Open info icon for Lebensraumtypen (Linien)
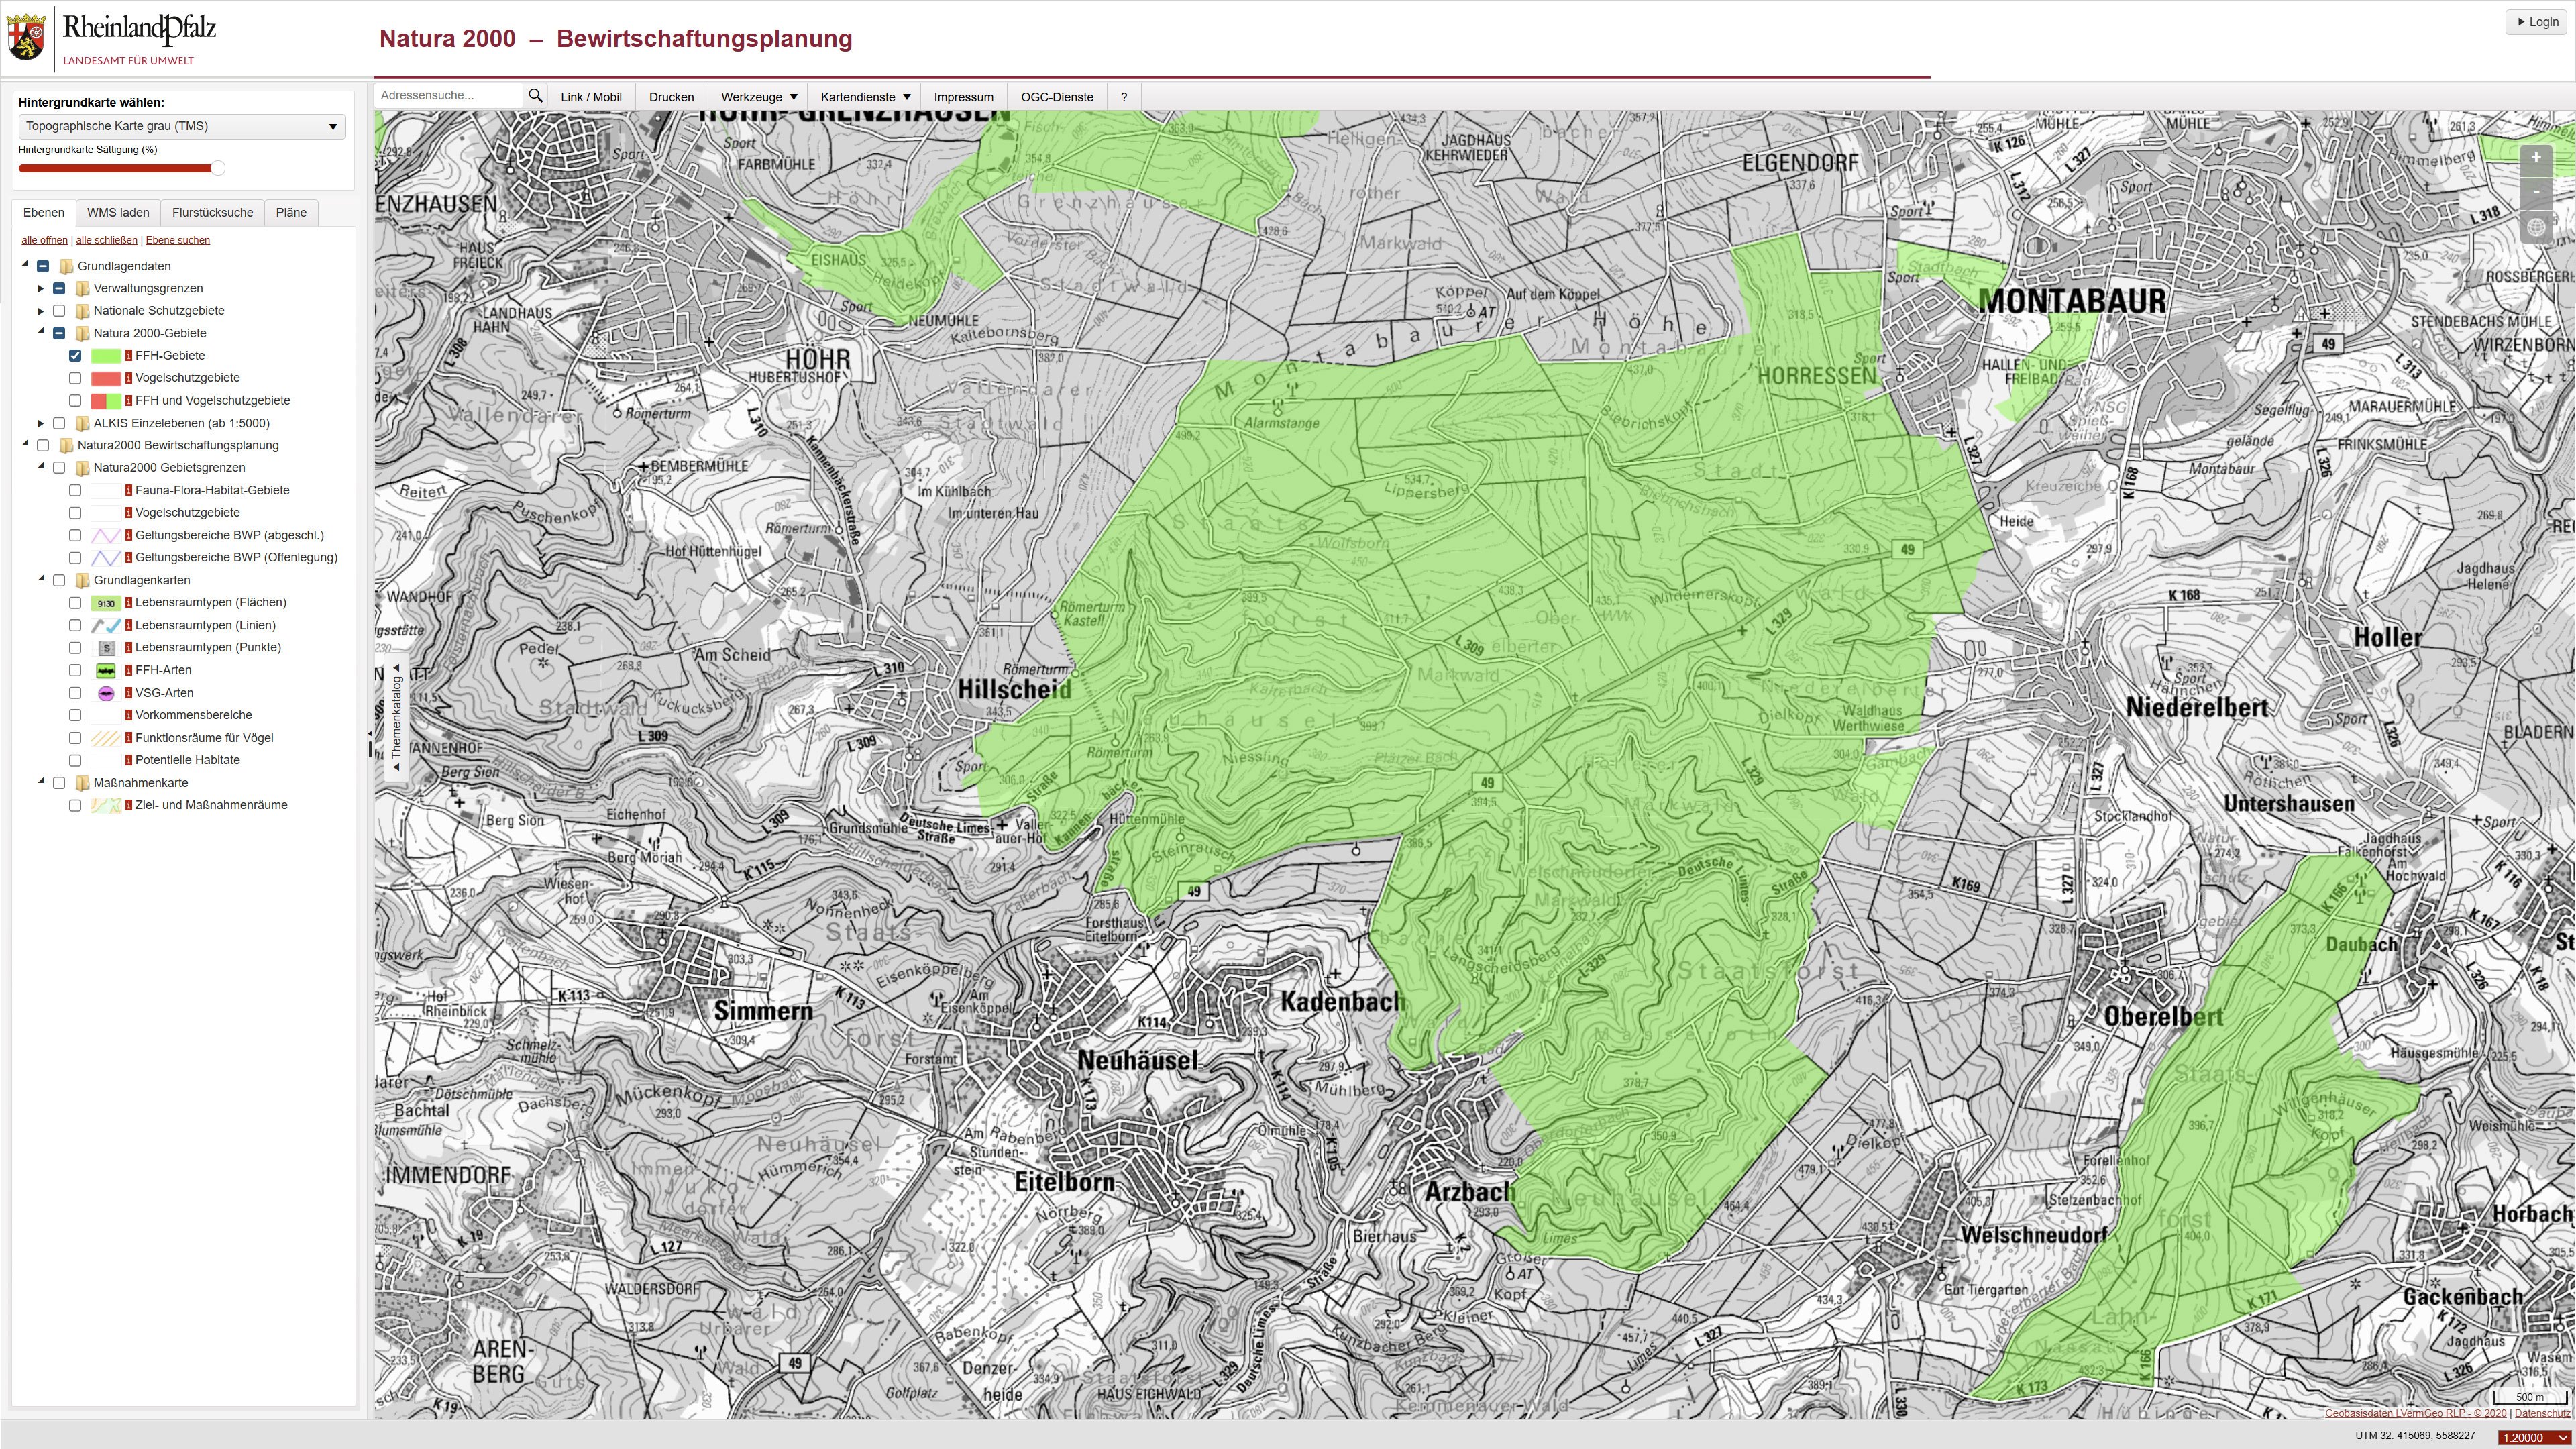The width and height of the screenshot is (2576, 1449). pyautogui.click(x=128, y=626)
